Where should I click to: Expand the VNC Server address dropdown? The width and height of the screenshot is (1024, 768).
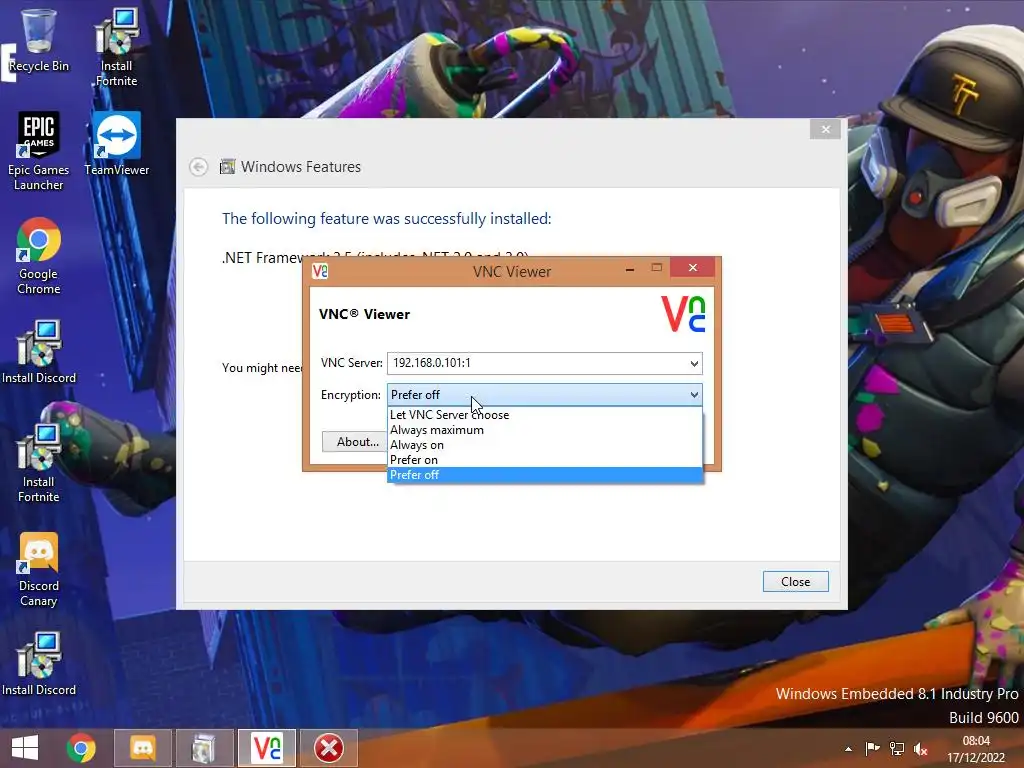694,363
